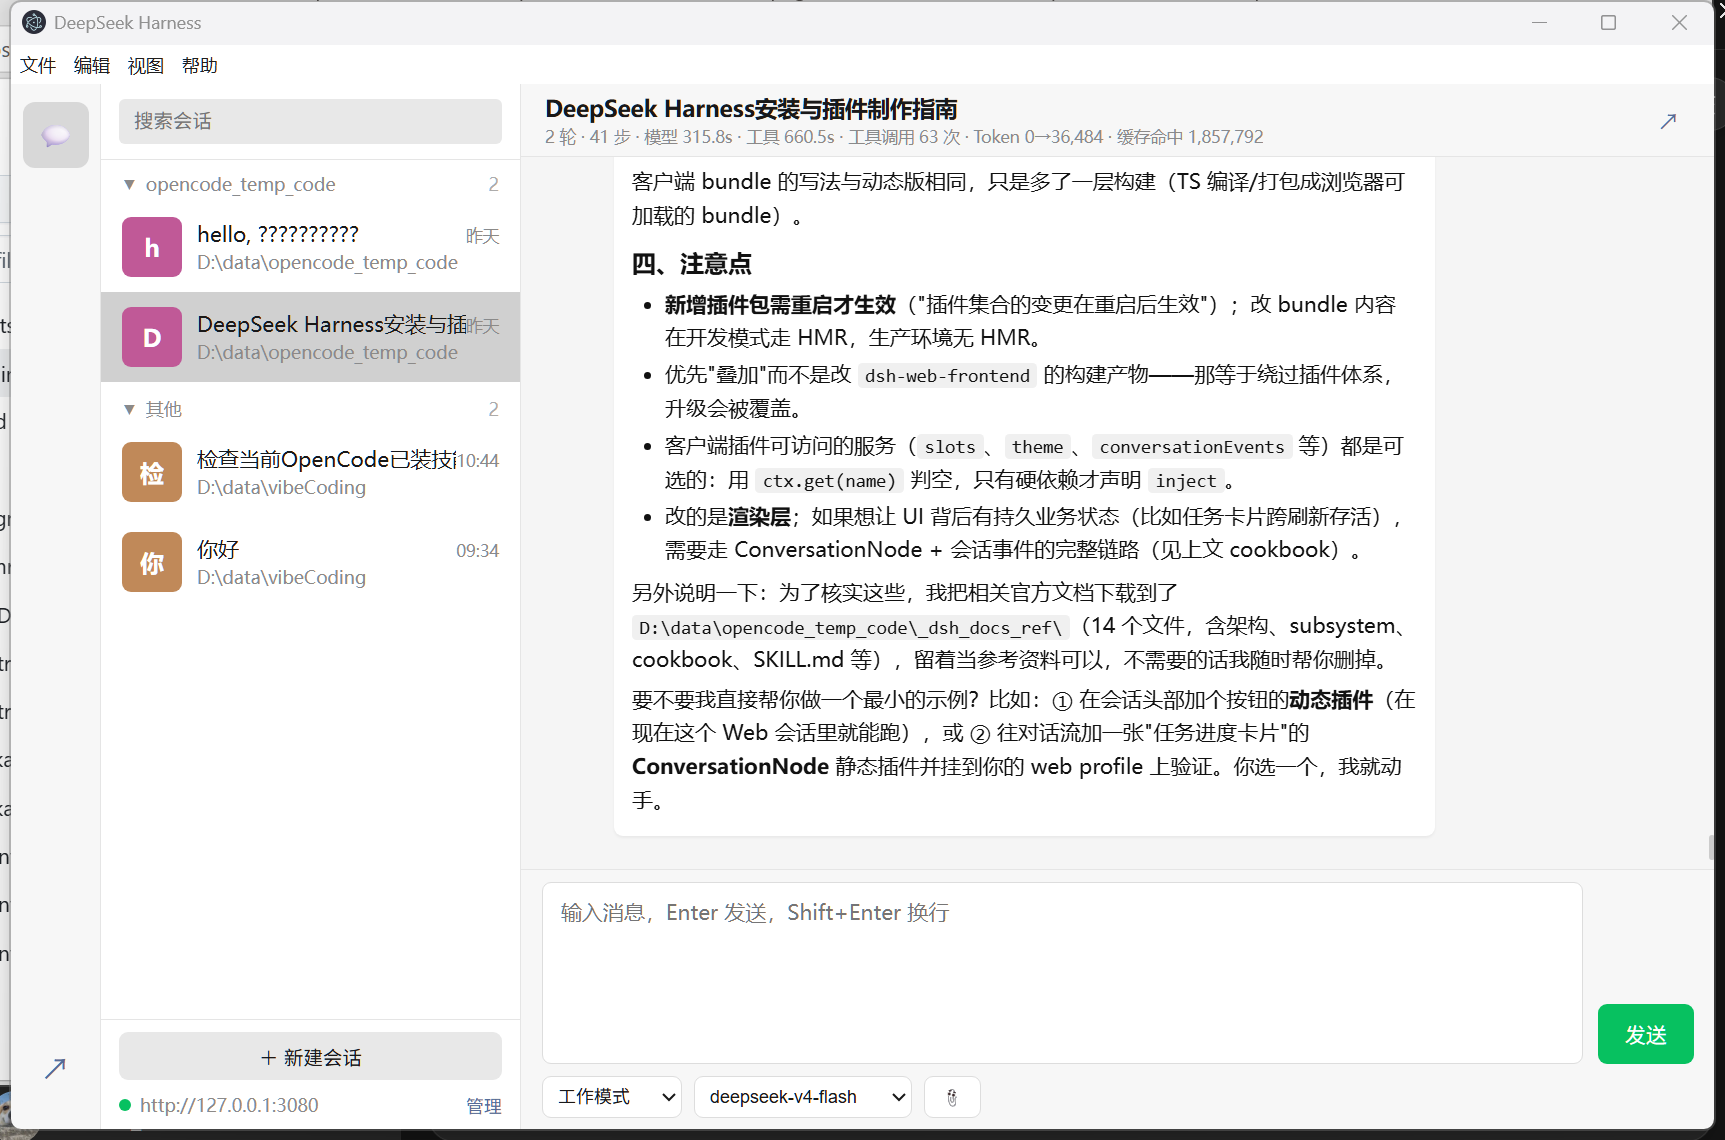This screenshot has width=1725, height=1140.
Task: Open the conversations chat bubble sidebar icon
Action: (x=56, y=135)
